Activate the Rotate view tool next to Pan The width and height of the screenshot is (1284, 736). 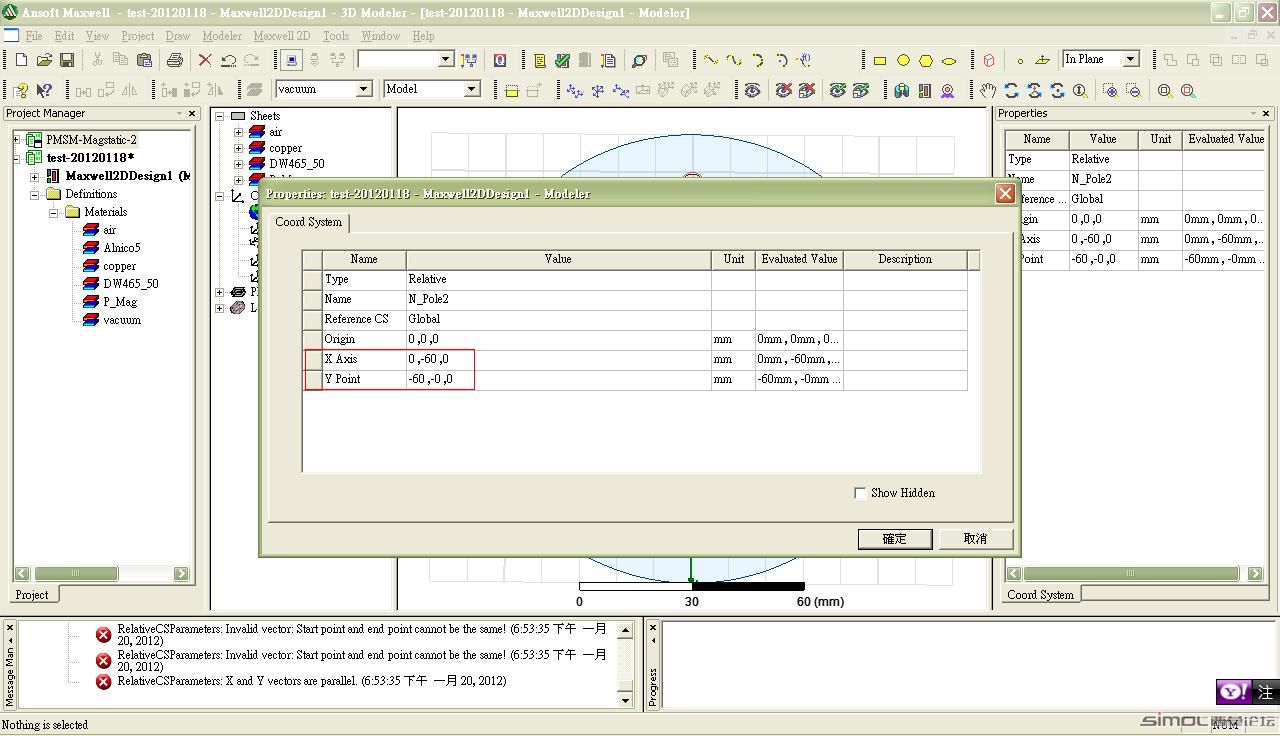1011,90
